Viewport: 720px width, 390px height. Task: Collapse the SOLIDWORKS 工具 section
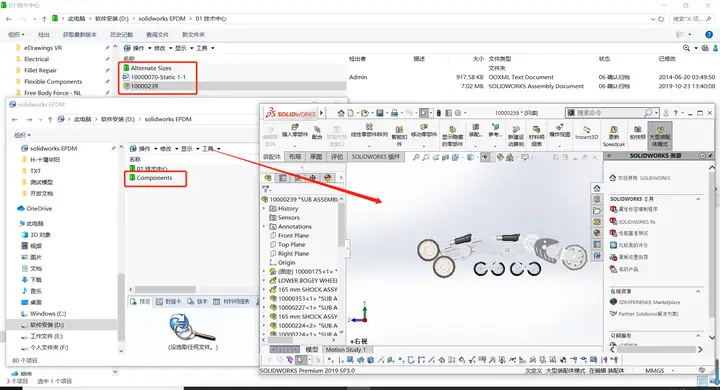point(698,199)
